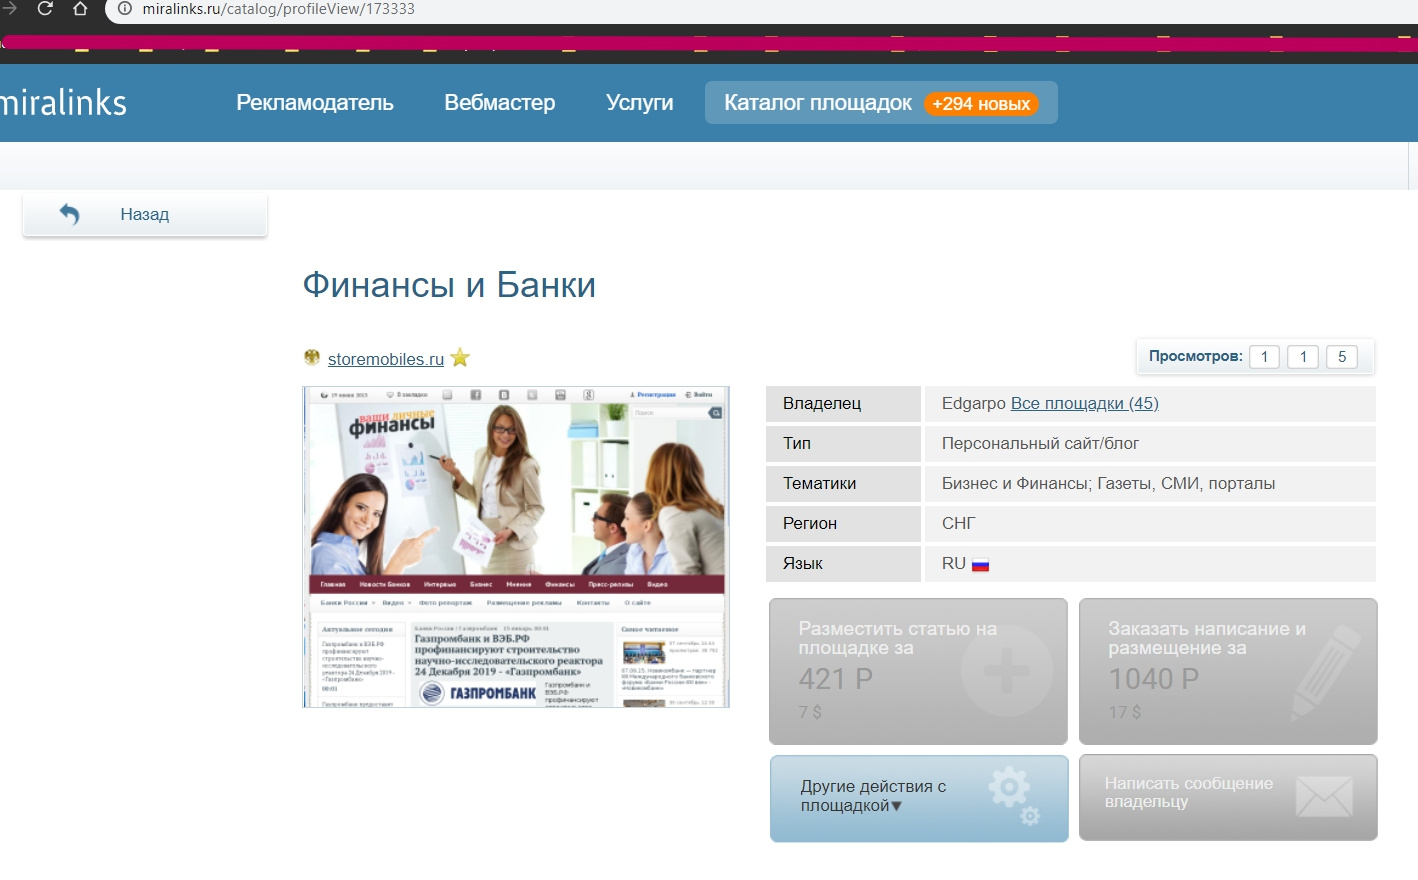The image size is (1418, 880).
Task: Click the site info icon in address bar
Action: [125, 9]
